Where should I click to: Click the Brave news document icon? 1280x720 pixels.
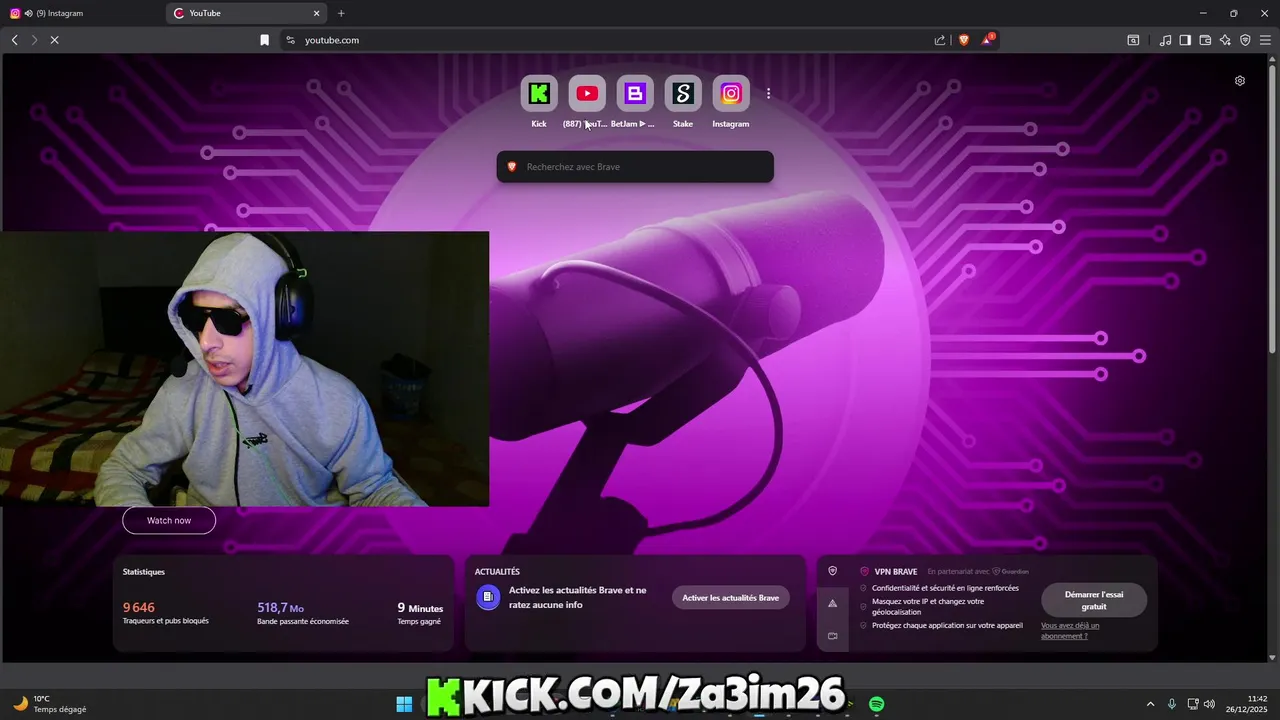[x=488, y=597]
